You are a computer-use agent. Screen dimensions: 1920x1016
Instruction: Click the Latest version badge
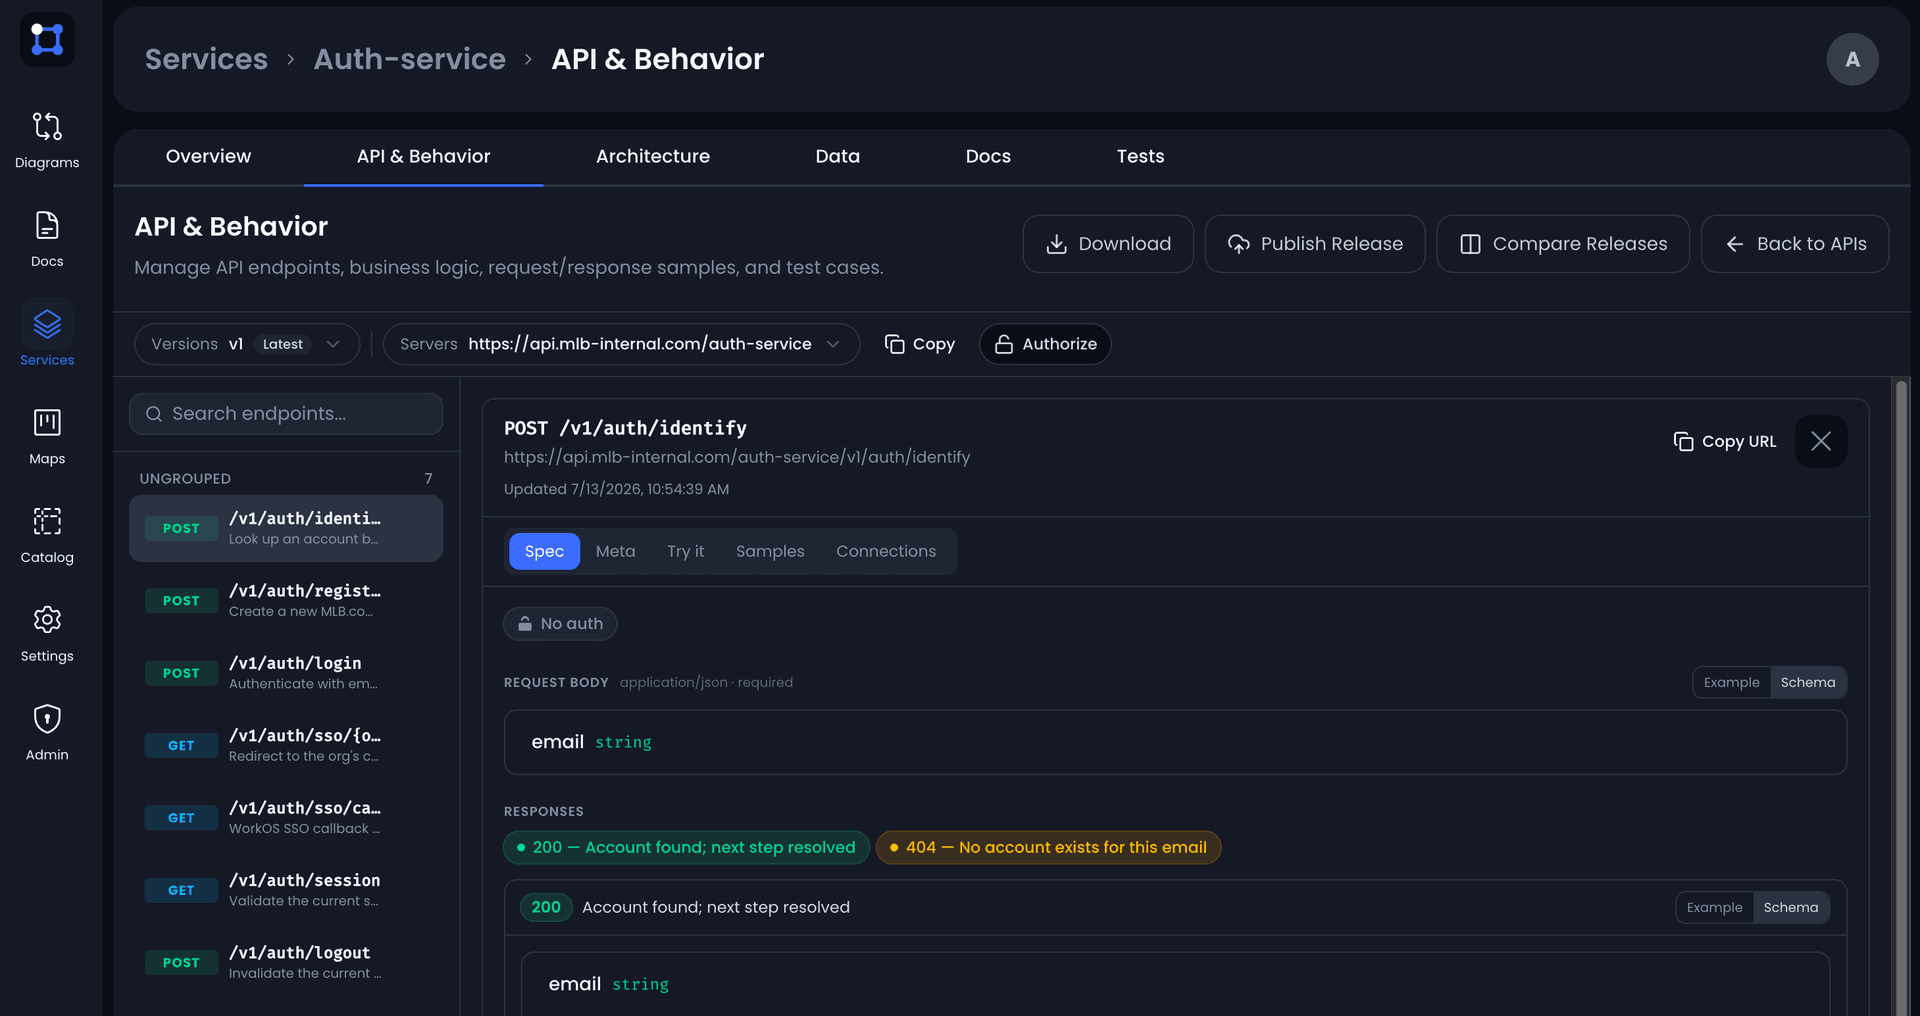(282, 344)
